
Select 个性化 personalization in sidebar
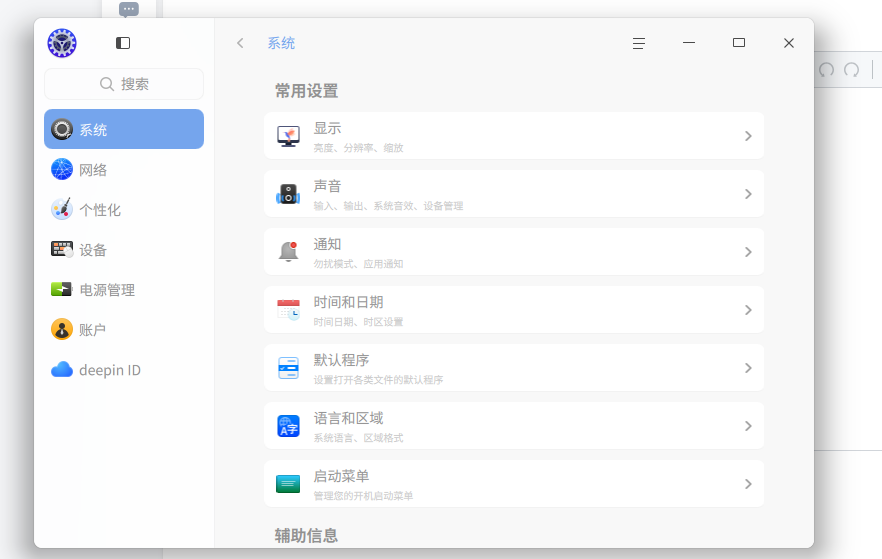pos(124,209)
